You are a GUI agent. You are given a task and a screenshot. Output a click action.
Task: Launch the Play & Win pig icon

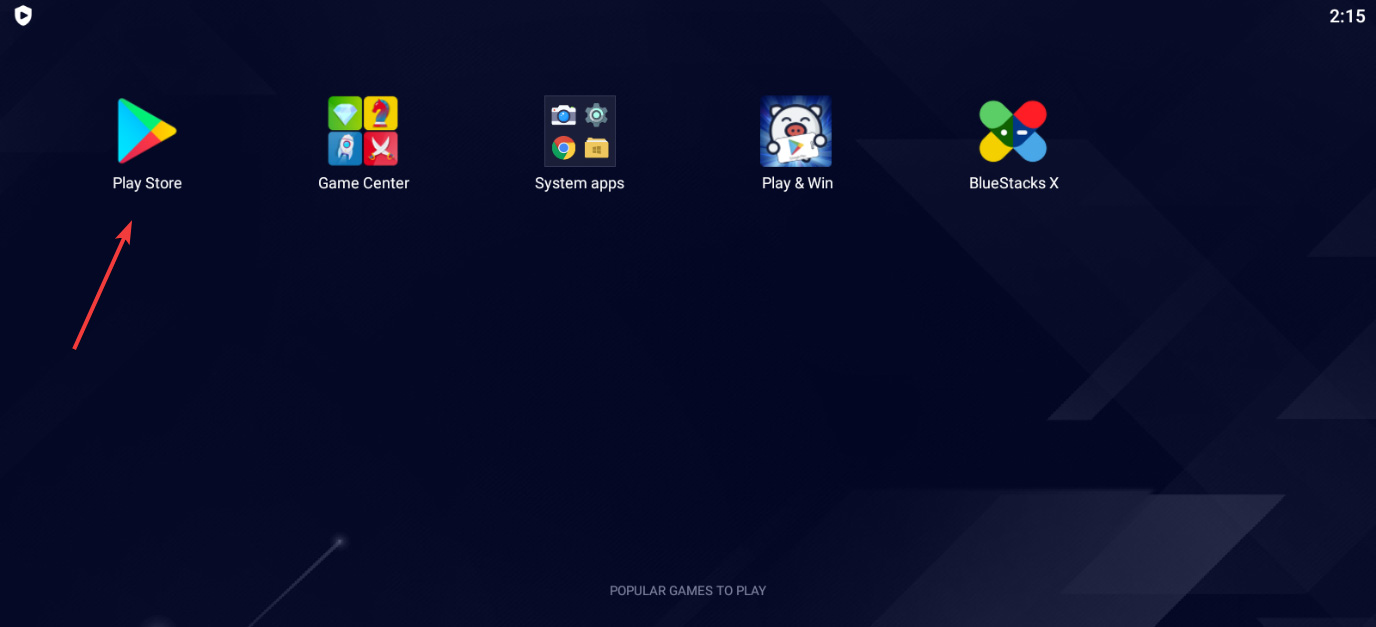pyautogui.click(x=796, y=131)
